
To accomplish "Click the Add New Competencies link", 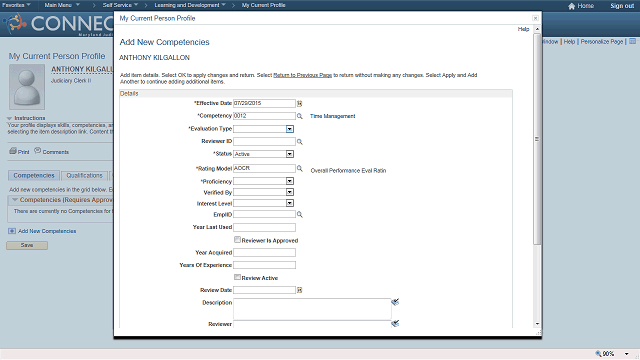I will coord(47,231).
